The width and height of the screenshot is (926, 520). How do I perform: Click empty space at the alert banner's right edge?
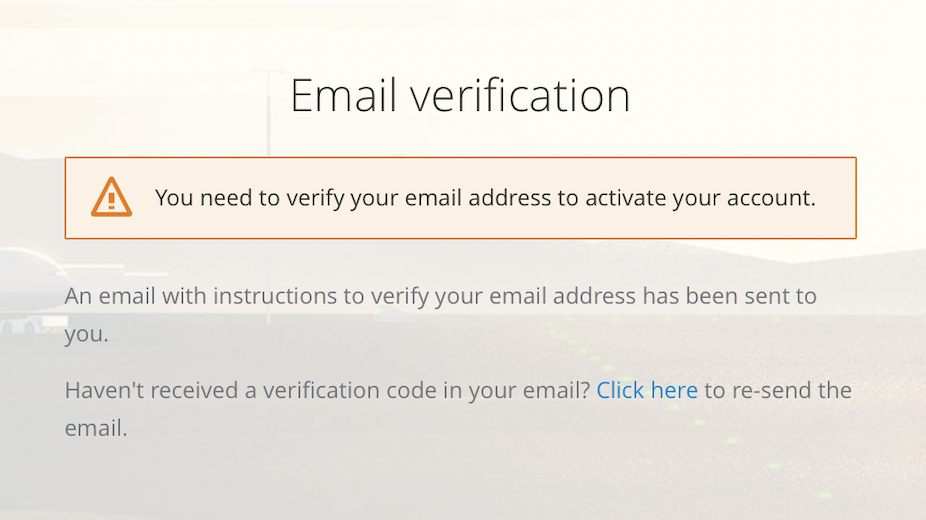pos(838,198)
